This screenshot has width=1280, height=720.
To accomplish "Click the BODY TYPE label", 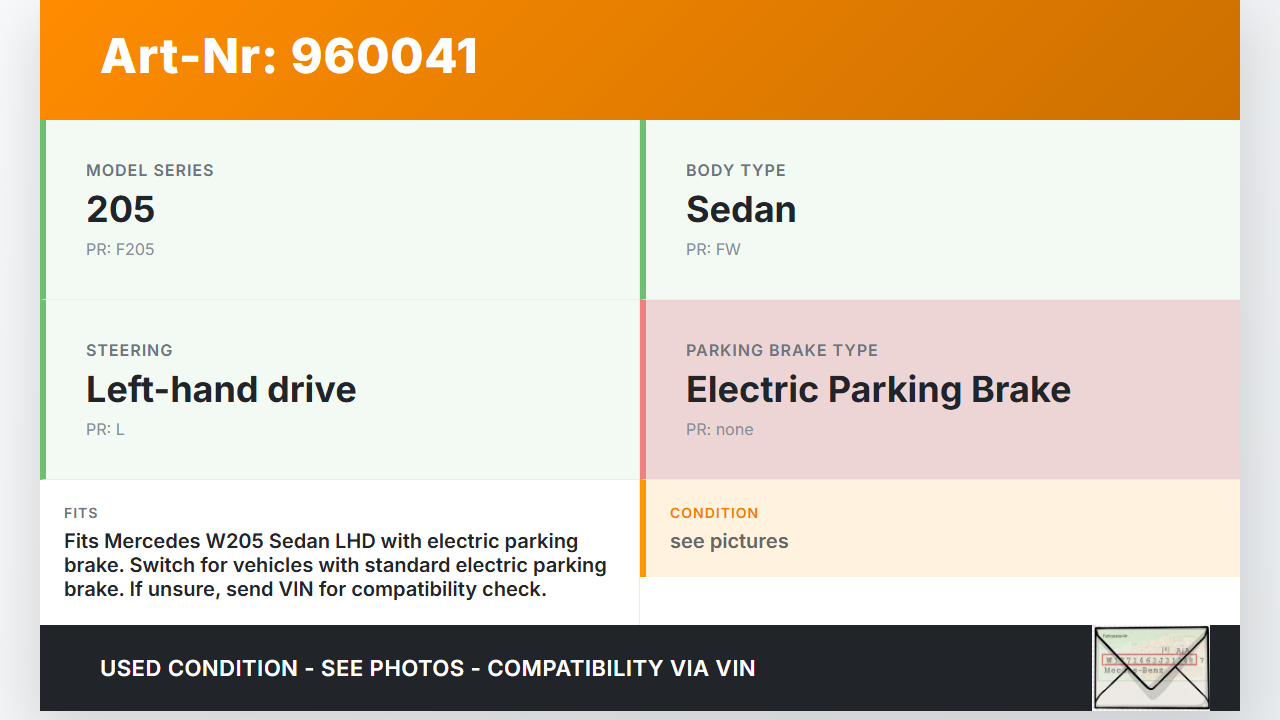I will tap(736, 171).
